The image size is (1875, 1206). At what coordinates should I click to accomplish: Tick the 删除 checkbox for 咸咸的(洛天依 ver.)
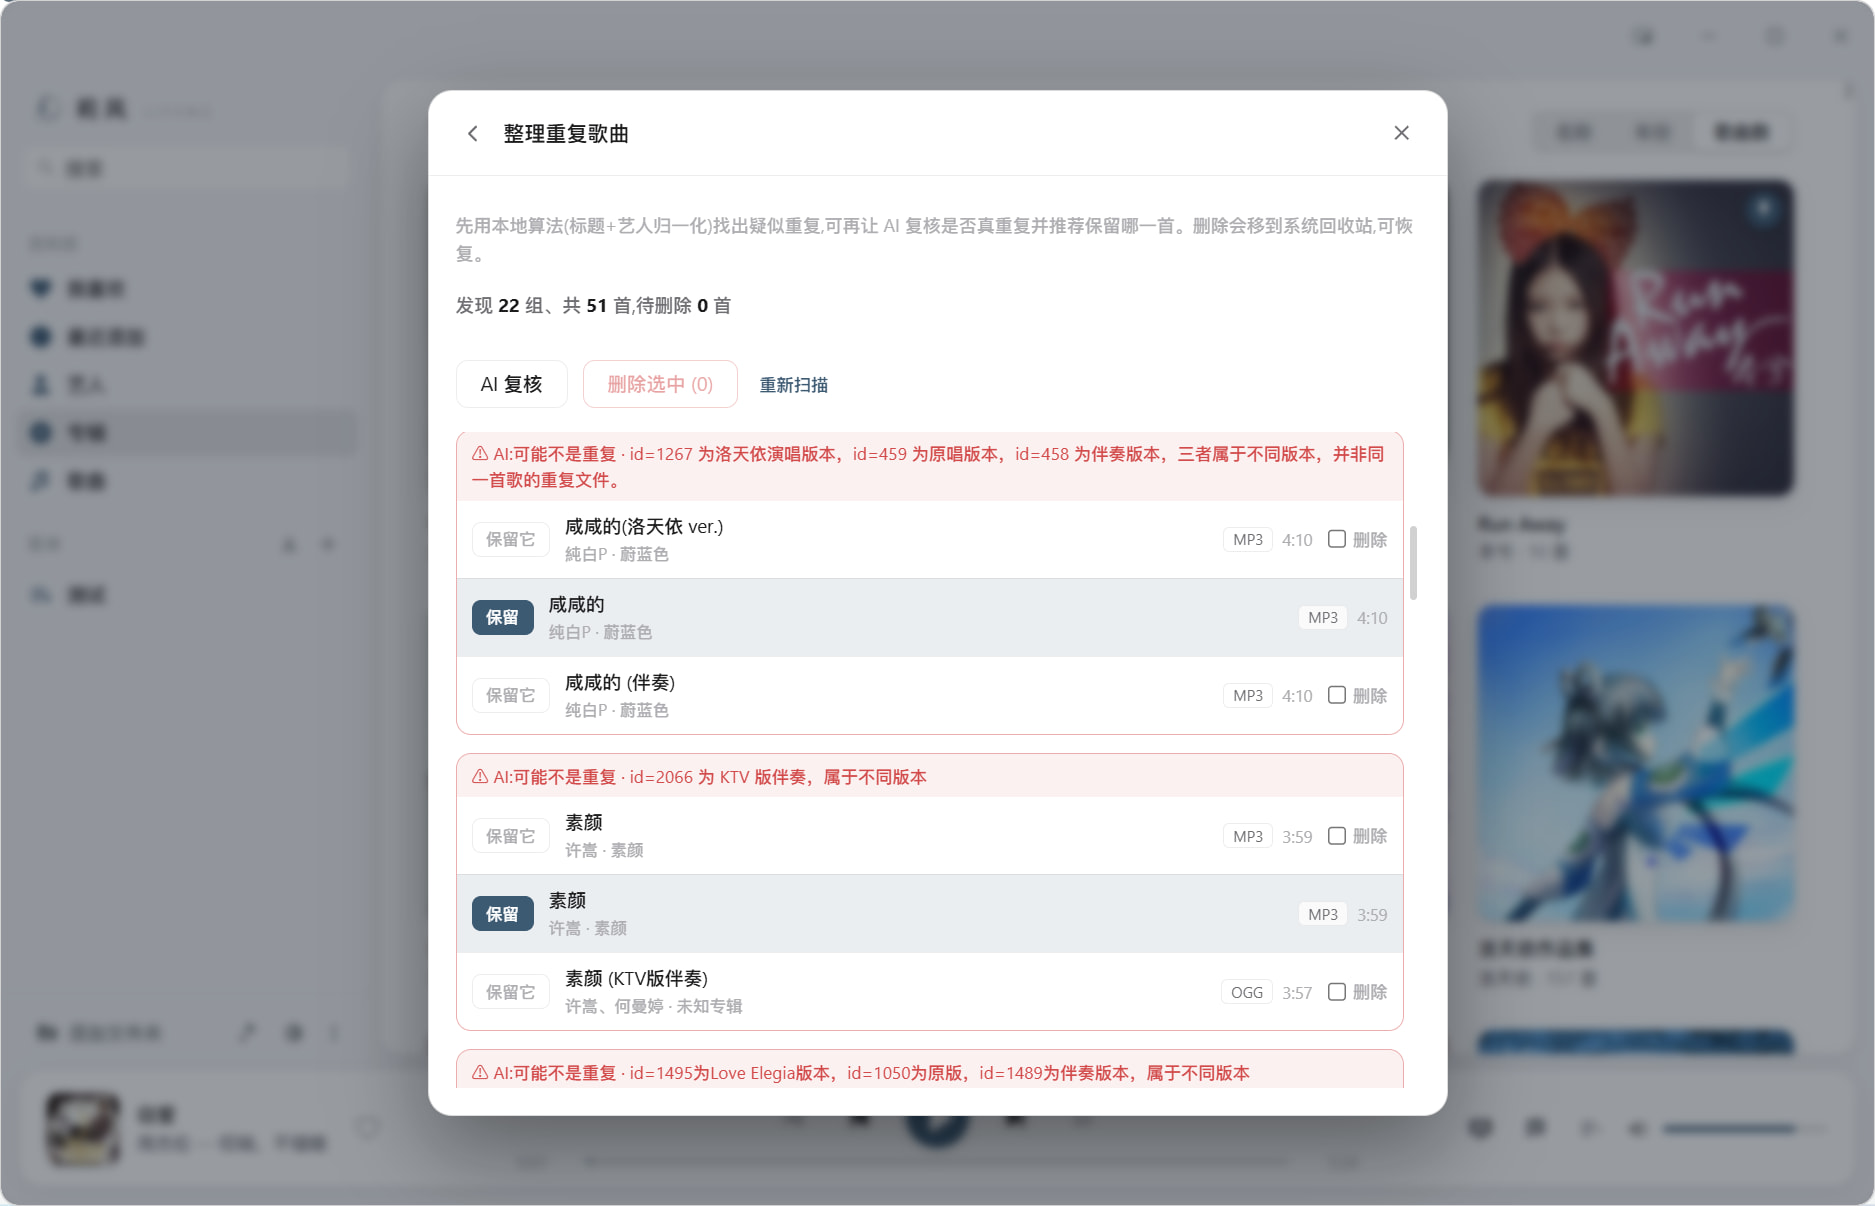click(1337, 539)
